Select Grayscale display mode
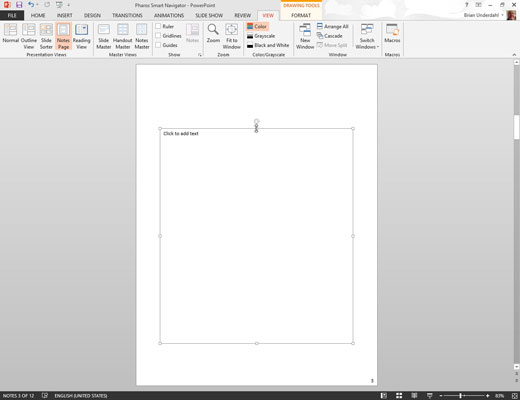520x400 pixels. [x=261, y=36]
